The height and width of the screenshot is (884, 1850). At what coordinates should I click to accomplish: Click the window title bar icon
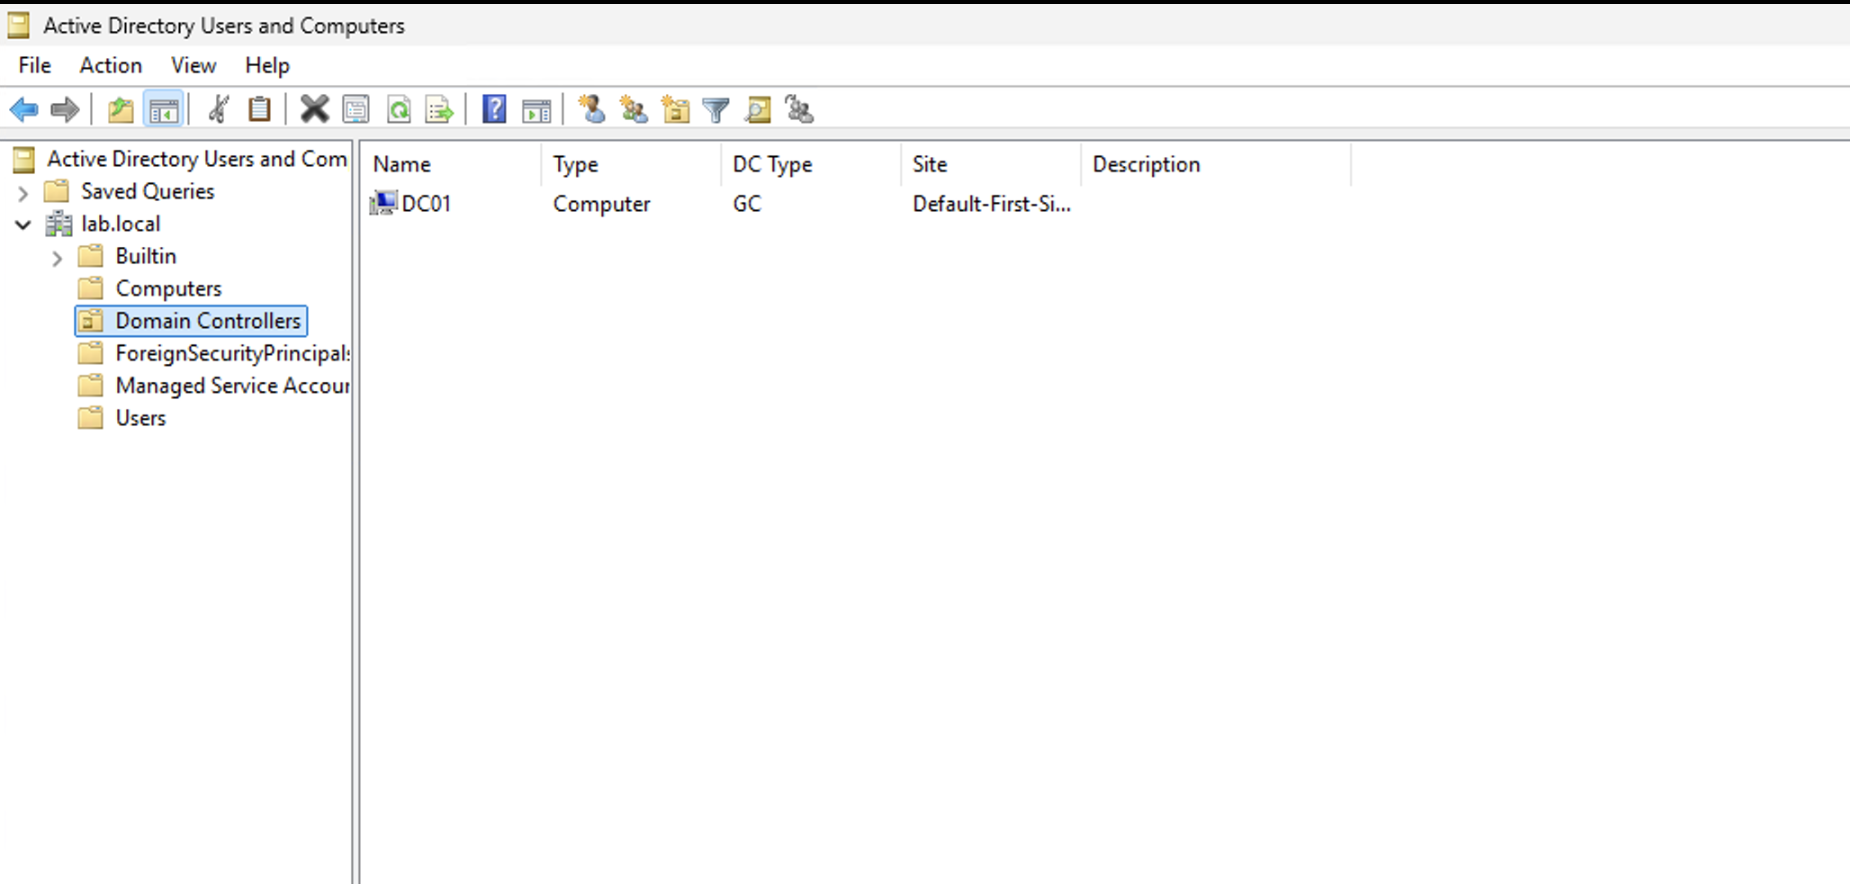pyautogui.click(x=19, y=25)
